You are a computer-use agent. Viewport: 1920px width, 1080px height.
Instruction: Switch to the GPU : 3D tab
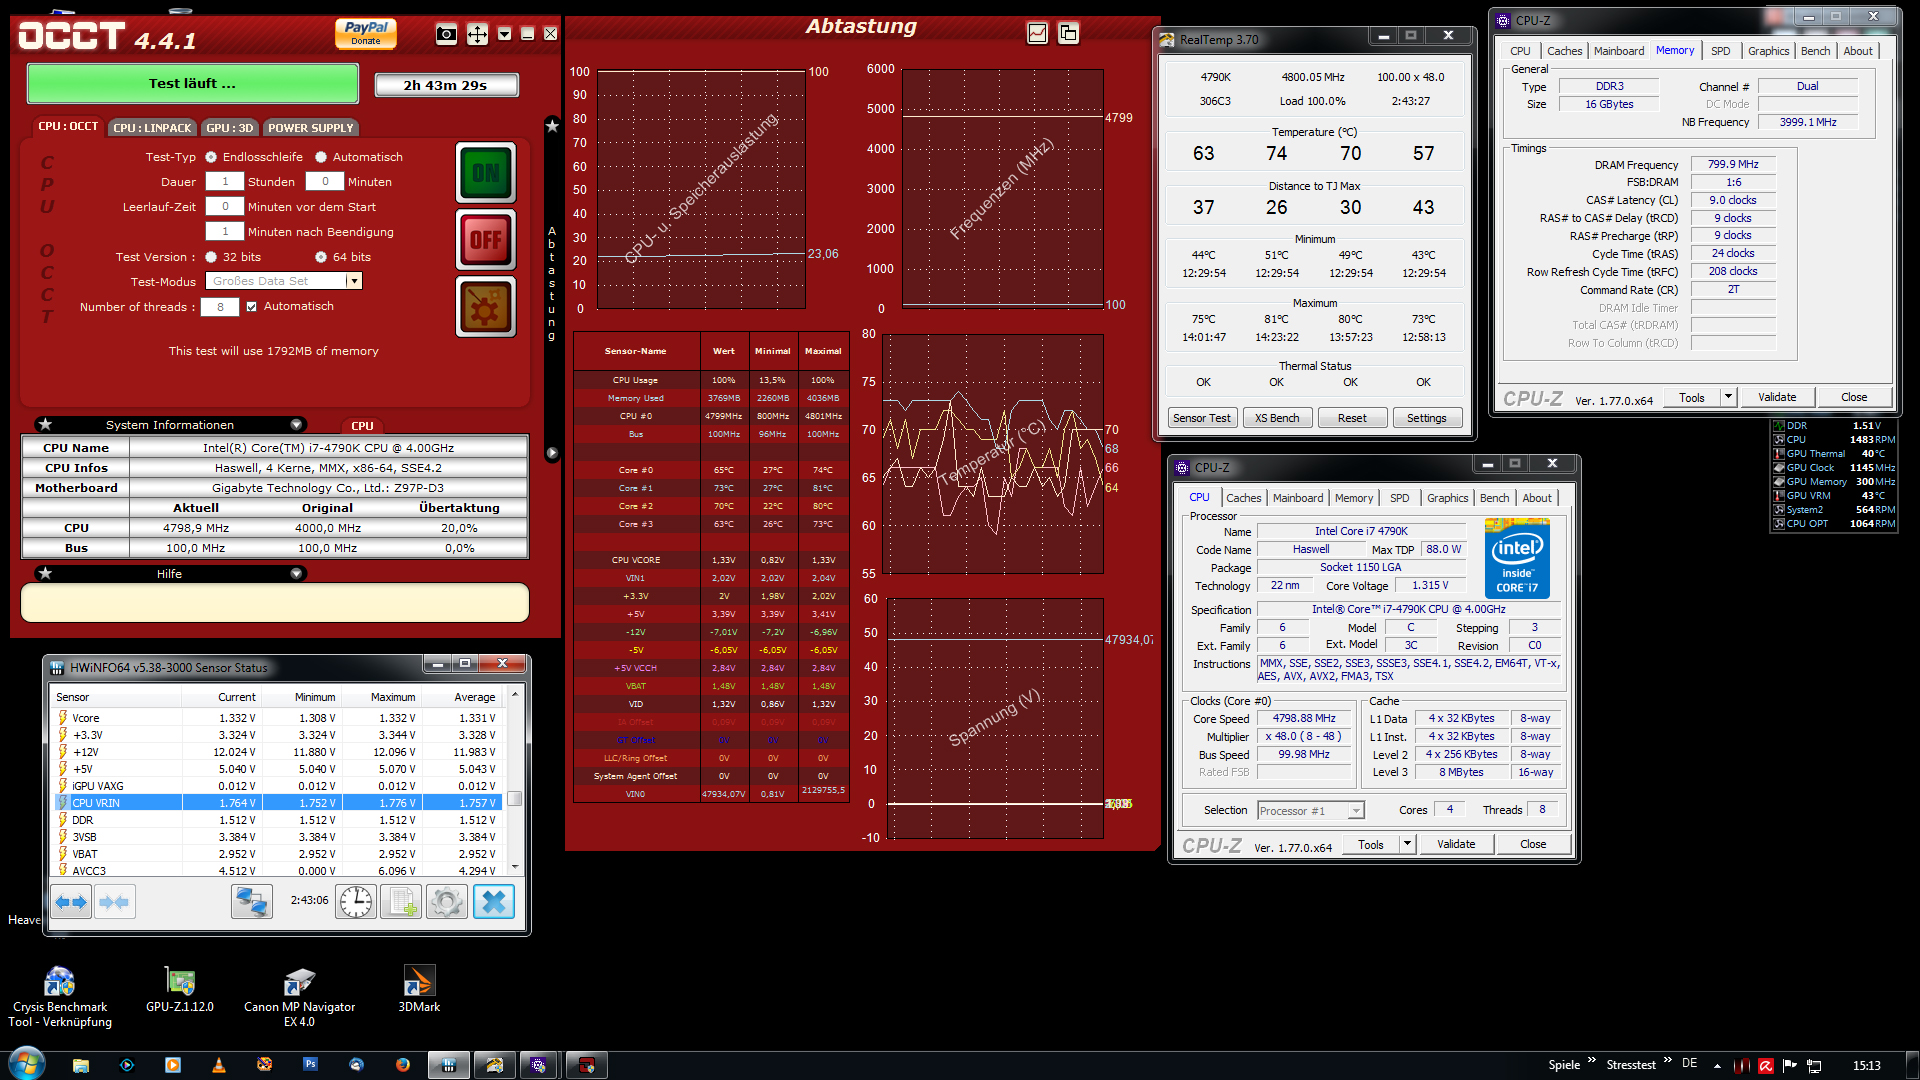[x=230, y=128]
